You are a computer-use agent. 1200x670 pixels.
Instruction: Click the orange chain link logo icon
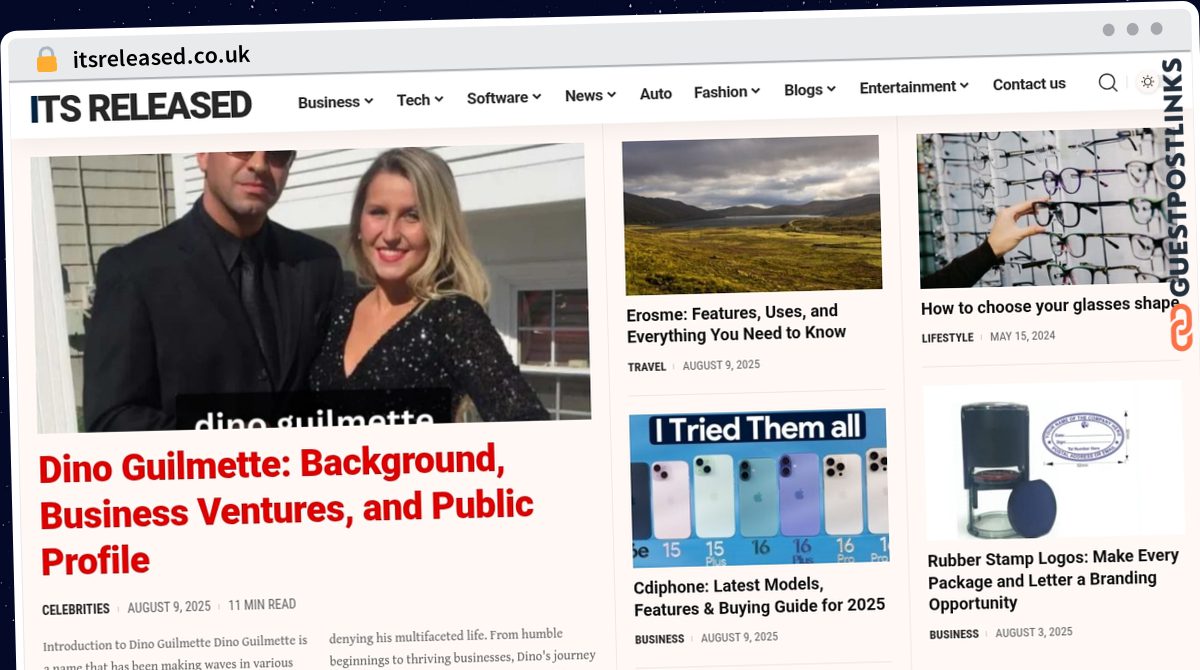coord(1181,328)
